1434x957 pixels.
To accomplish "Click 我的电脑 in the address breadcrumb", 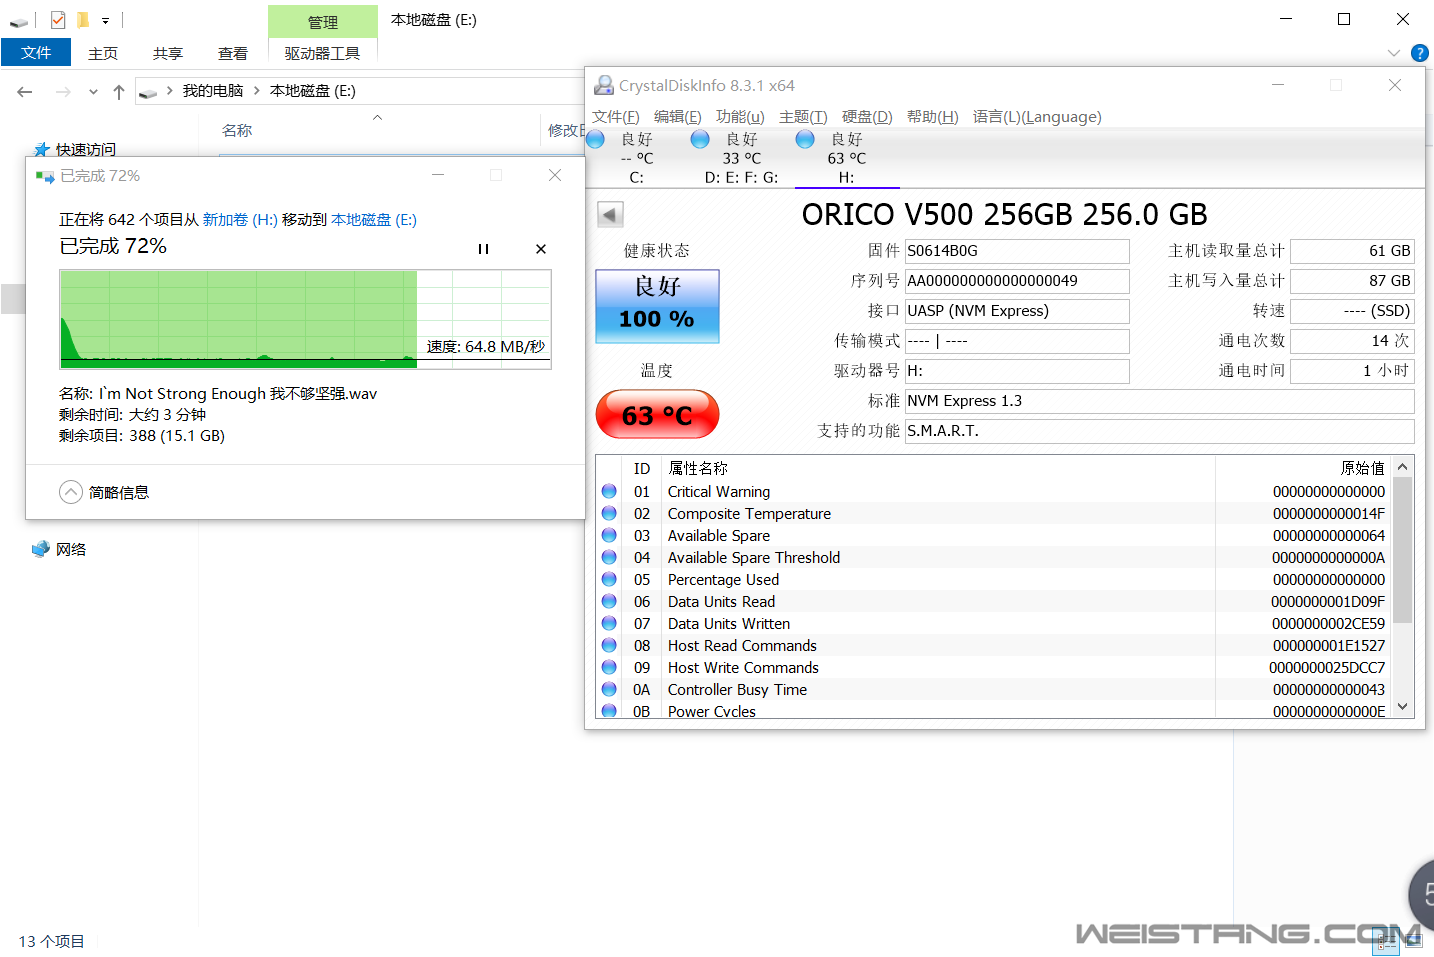I will click(212, 91).
